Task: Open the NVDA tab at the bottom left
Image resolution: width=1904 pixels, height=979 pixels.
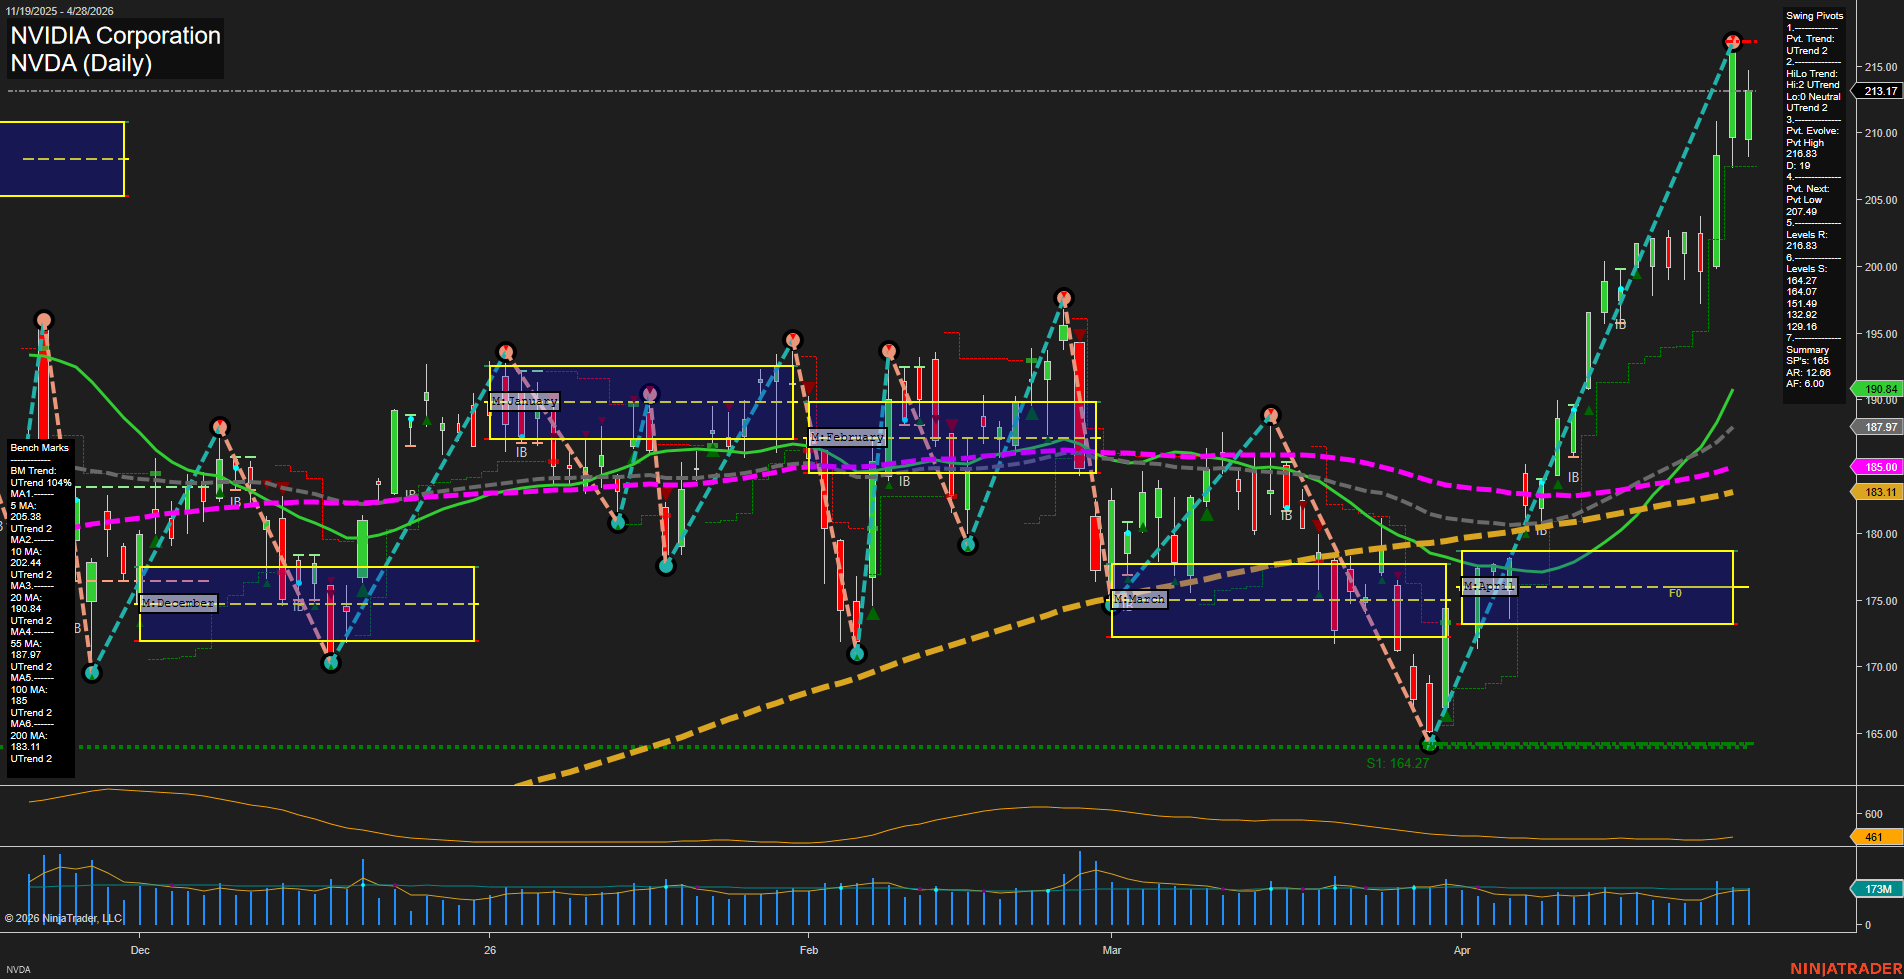Action: (x=18, y=969)
